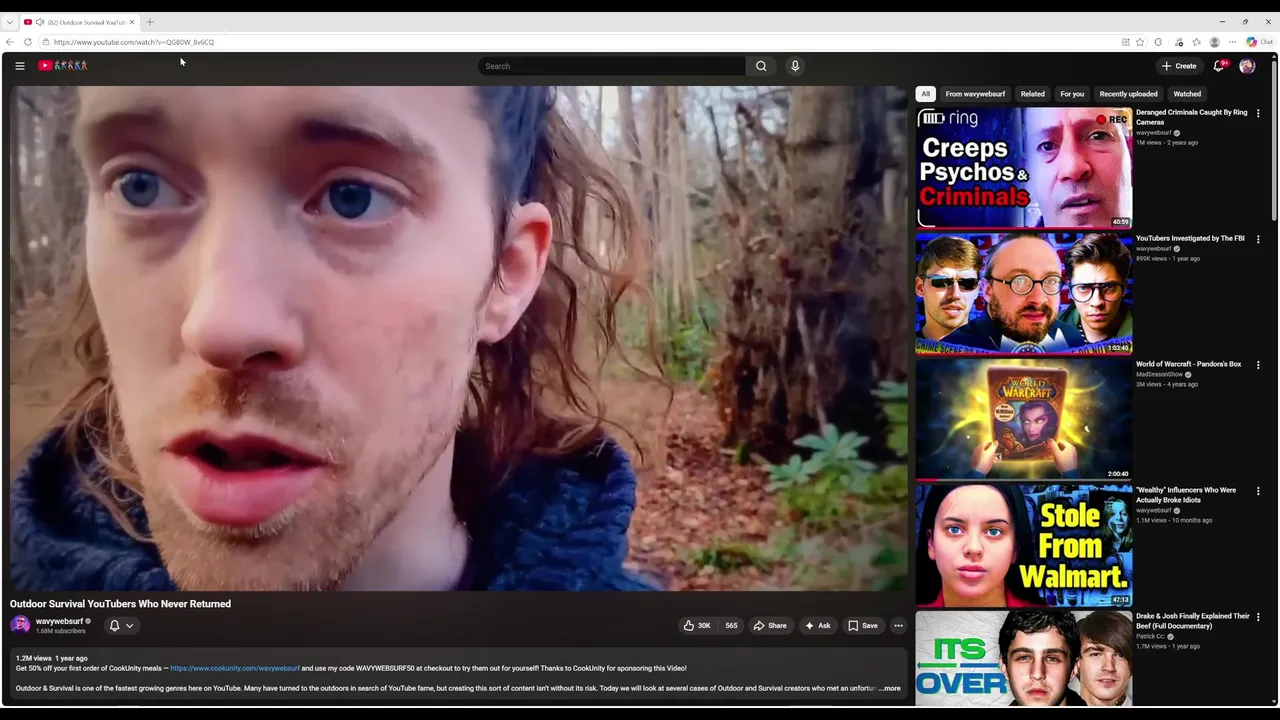The height and width of the screenshot is (720, 1280).
Task: Open the YouTube hamburger guide menu
Action: point(19,66)
